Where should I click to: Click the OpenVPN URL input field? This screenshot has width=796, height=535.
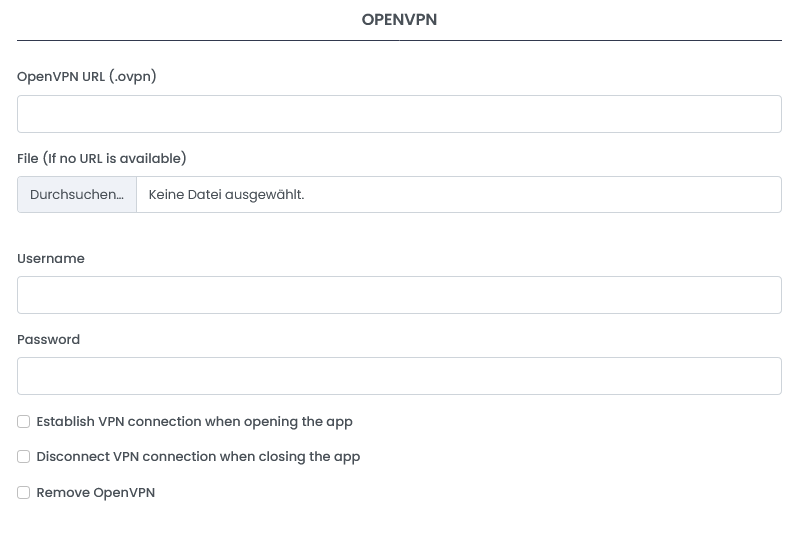pos(399,114)
